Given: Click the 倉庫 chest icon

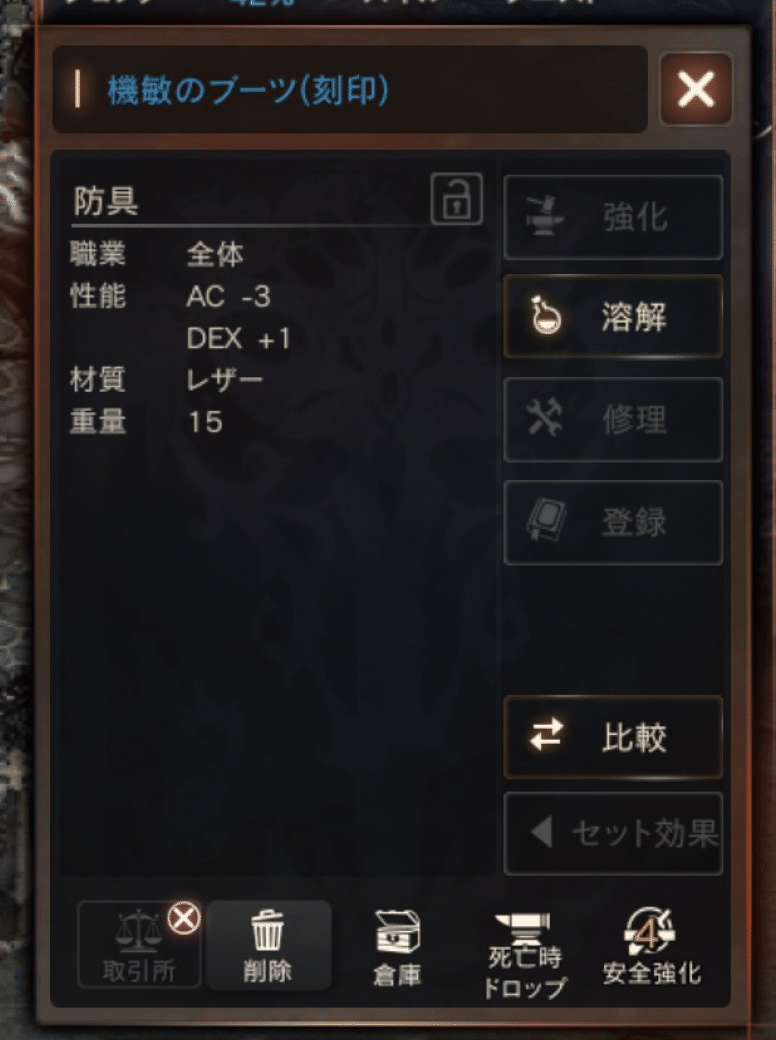Looking at the screenshot, I should click(397, 931).
